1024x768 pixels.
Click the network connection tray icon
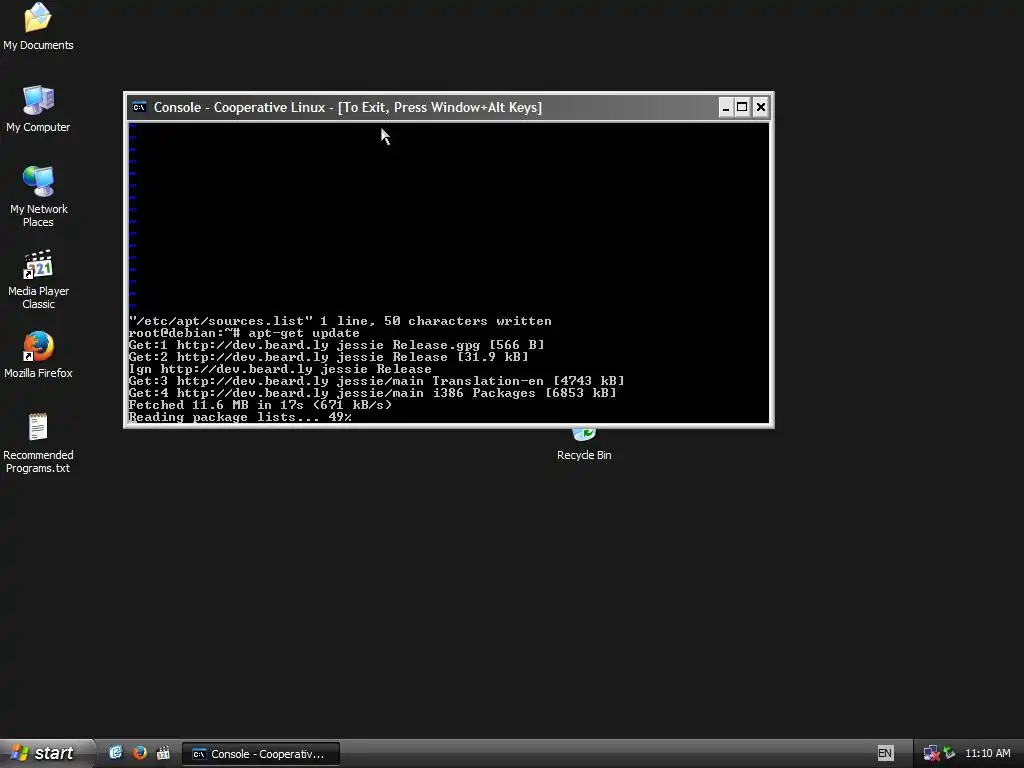click(x=931, y=754)
